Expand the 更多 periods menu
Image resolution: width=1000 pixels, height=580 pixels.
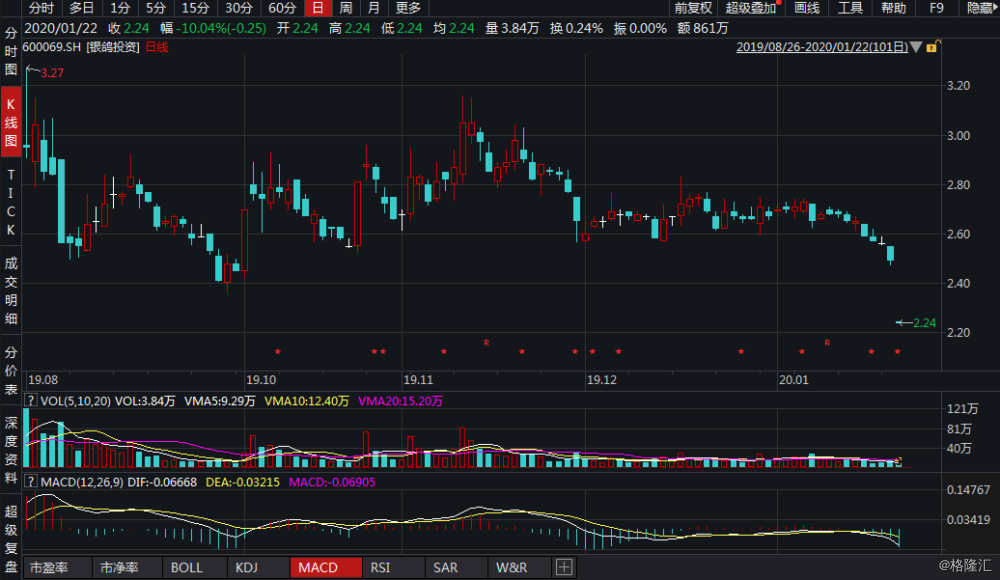pos(408,8)
